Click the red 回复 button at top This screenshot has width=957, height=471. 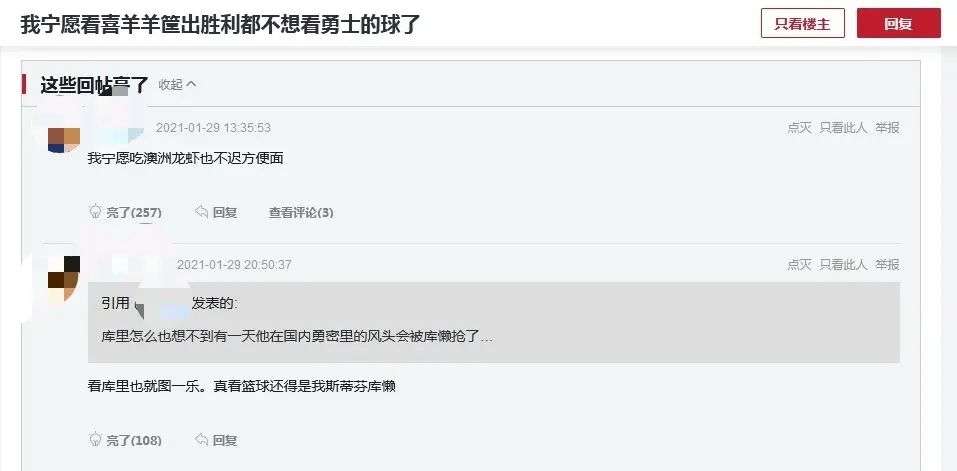898,23
